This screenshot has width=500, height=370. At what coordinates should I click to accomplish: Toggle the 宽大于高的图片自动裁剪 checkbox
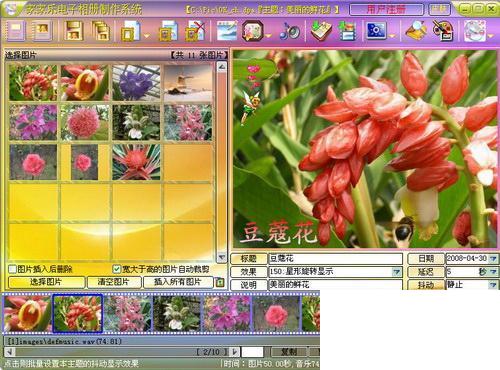(116, 269)
